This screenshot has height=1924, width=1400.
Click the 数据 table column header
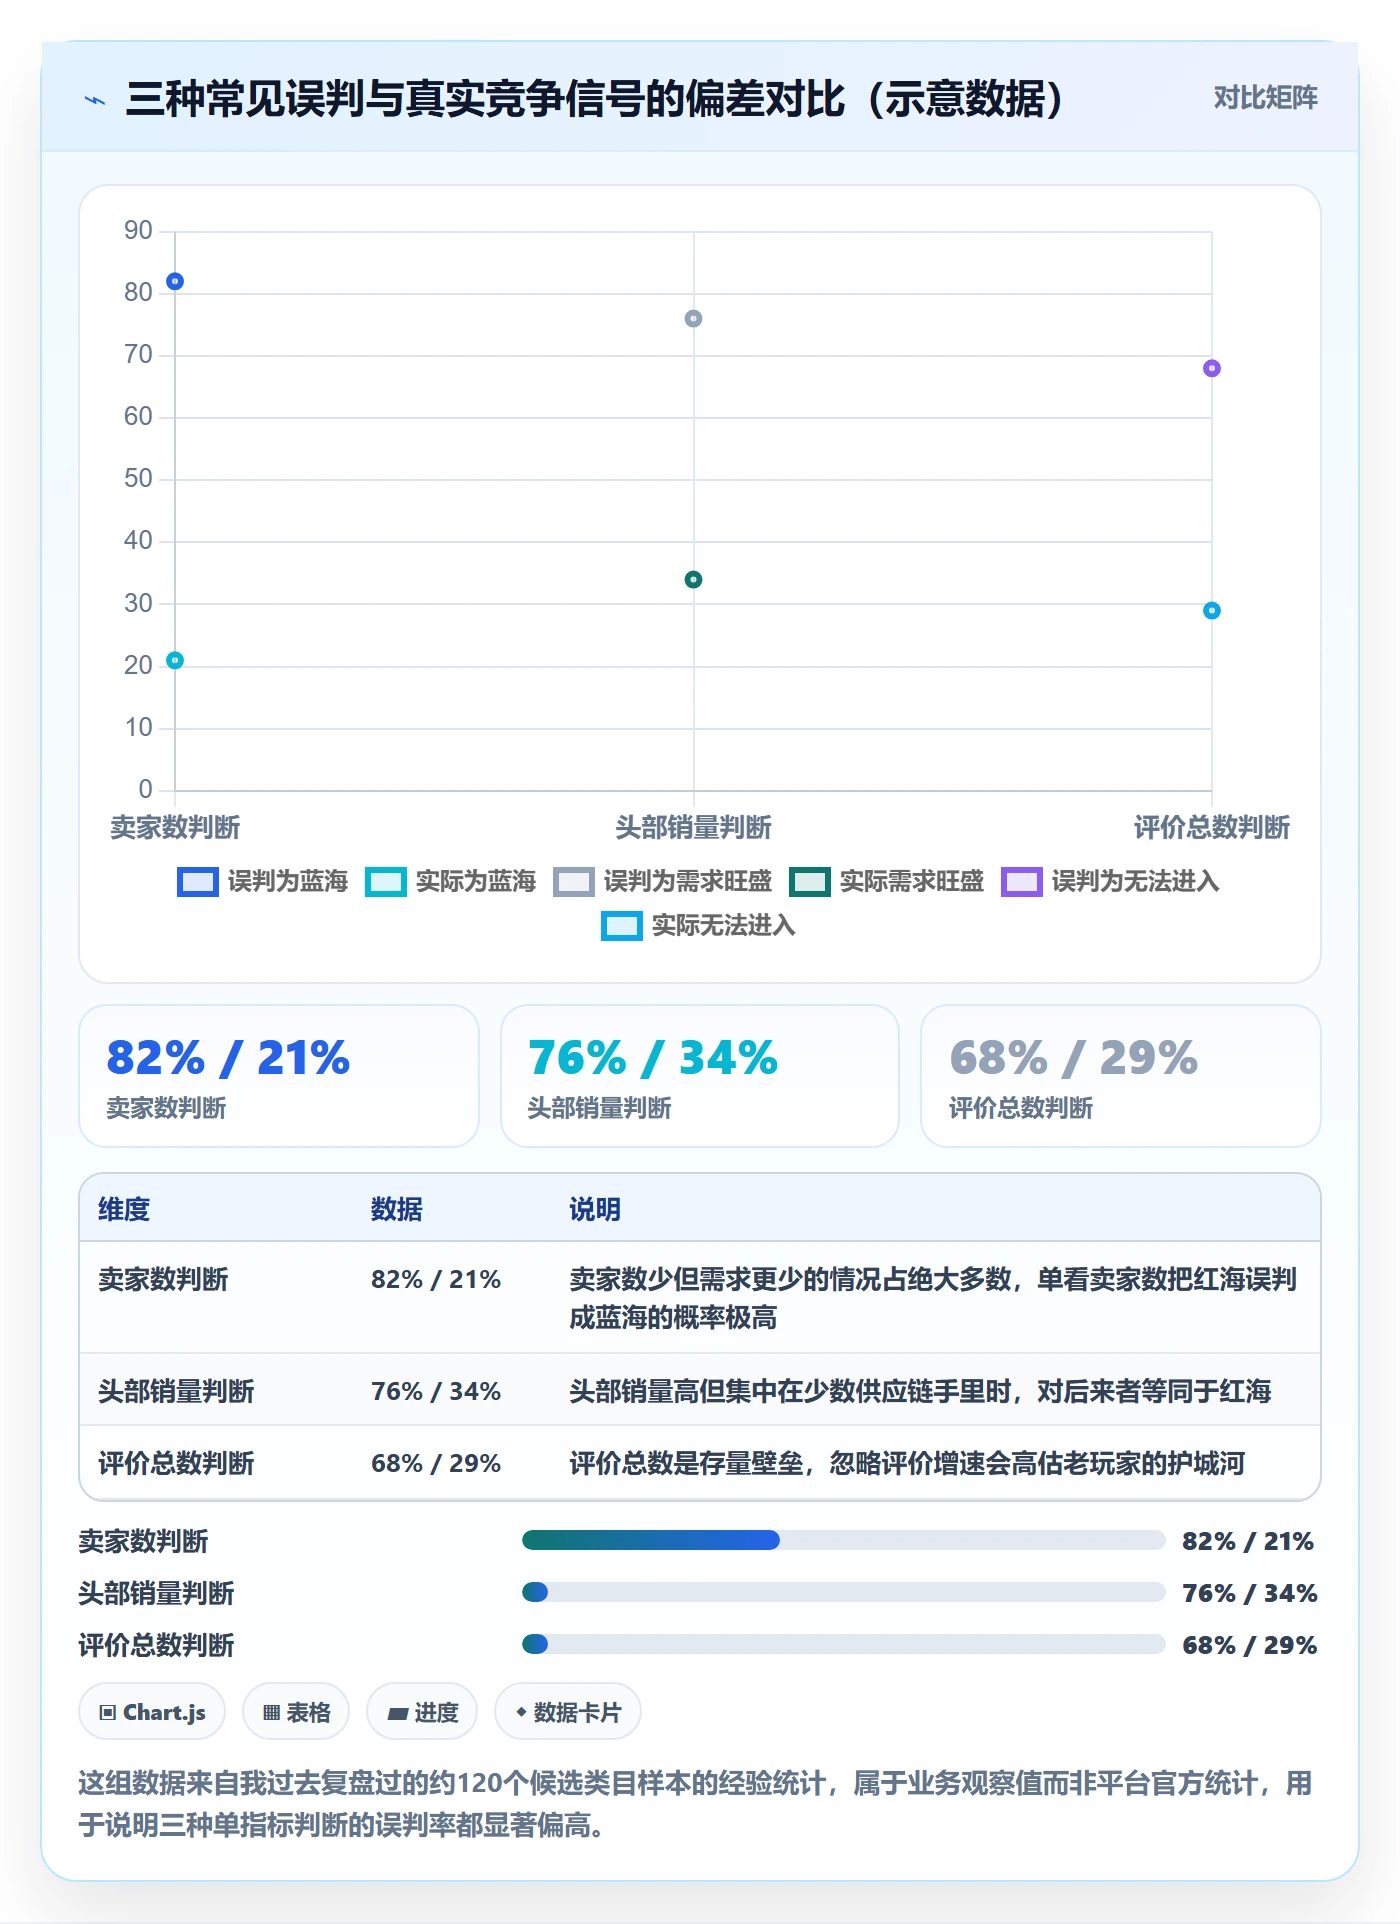pos(396,1210)
